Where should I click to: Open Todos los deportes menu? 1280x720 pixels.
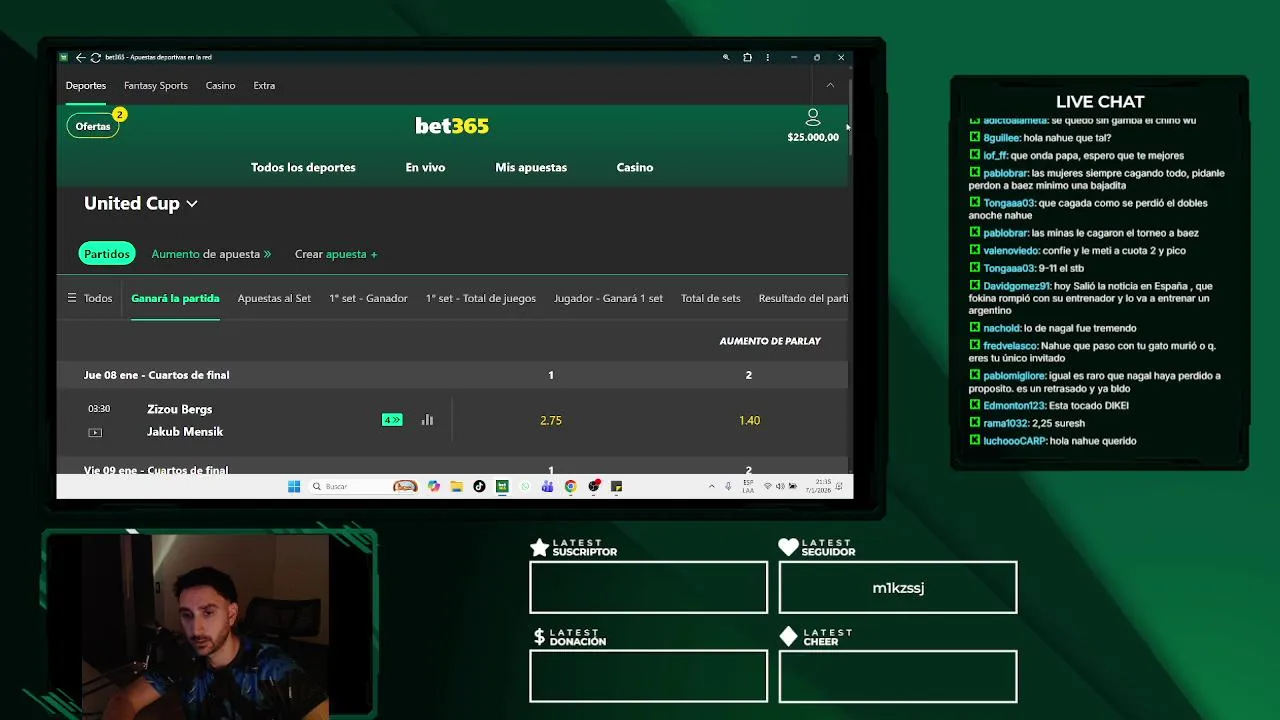pos(303,167)
